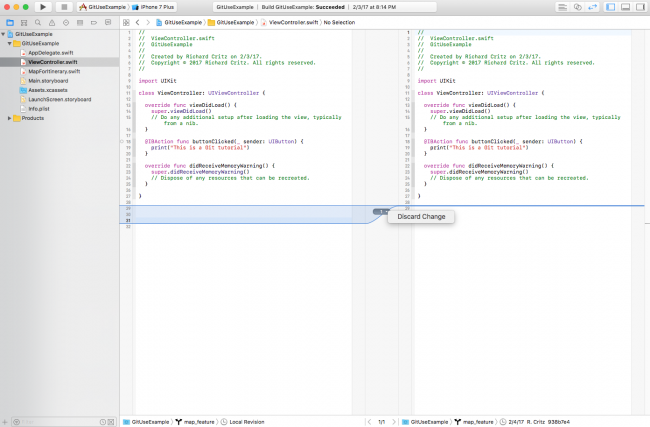Viewport: 650px width, 427px height.
Task: Open GitUseExample folder in jump bar
Action: point(231,22)
